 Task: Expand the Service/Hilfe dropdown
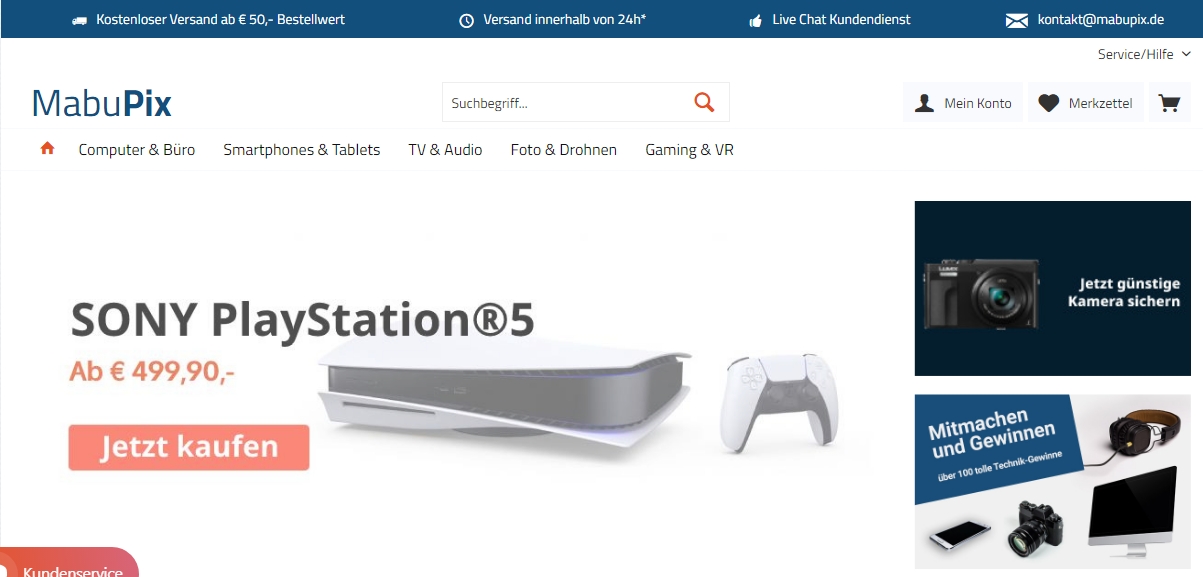point(1143,54)
